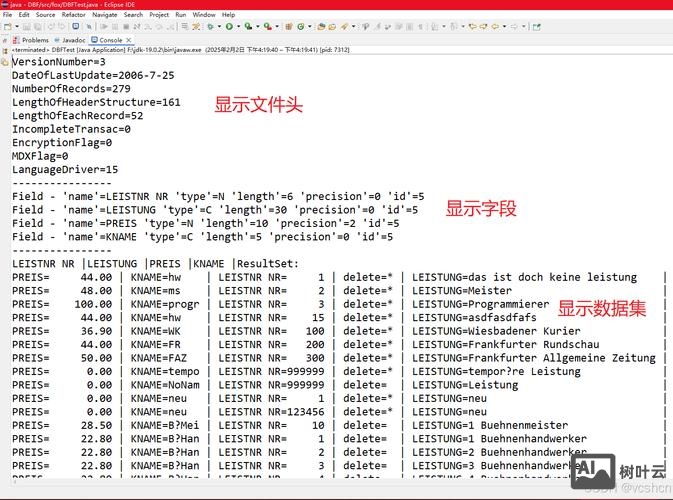673x500 pixels.
Task: Open the New Java Class dropdown arrow
Action: (310, 27)
